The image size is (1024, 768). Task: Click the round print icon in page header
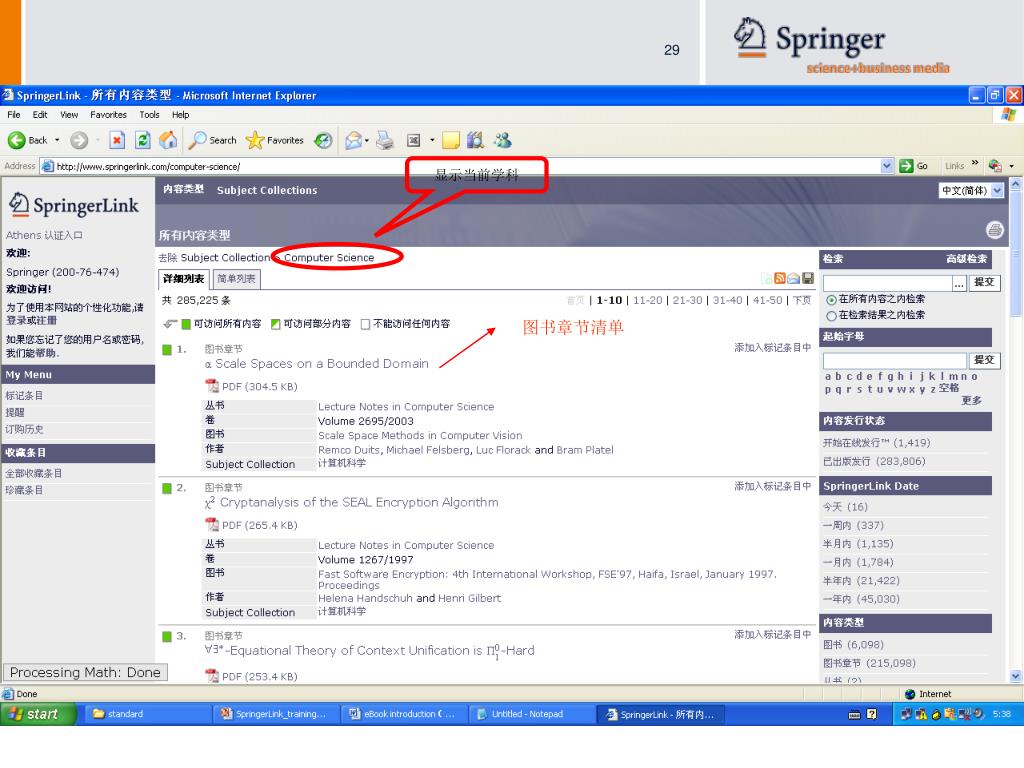[x=995, y=230]
